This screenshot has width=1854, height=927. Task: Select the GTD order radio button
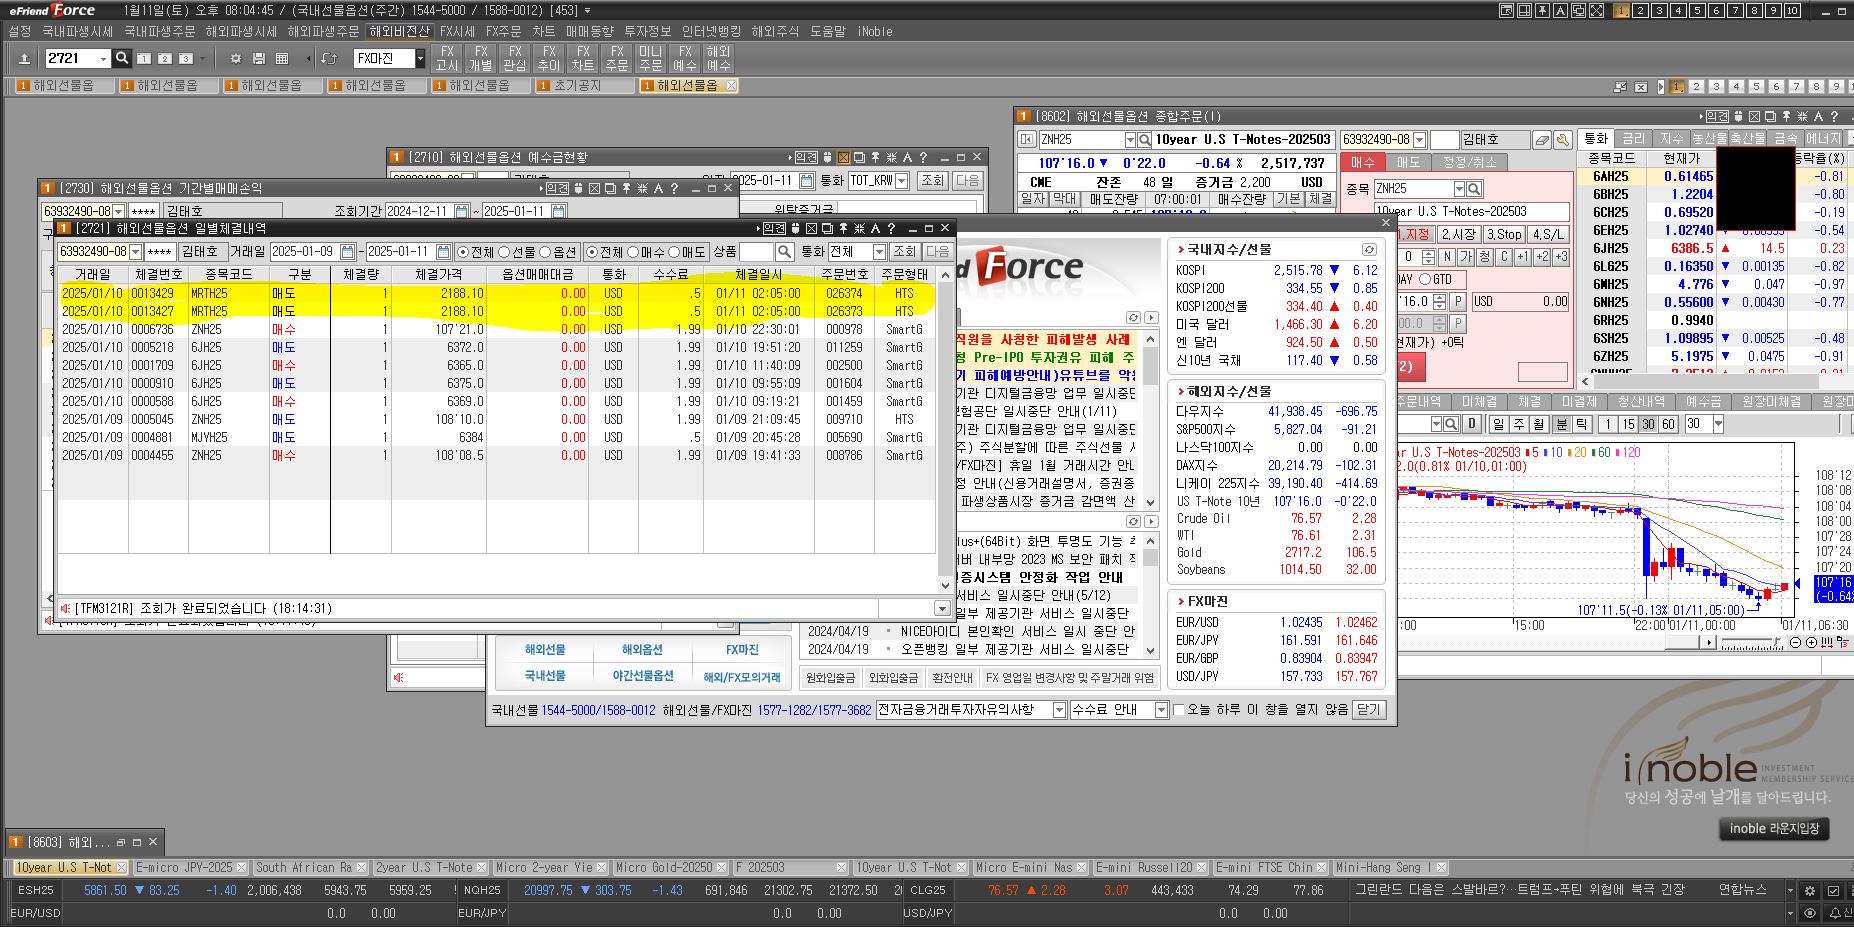point(1425,280)
